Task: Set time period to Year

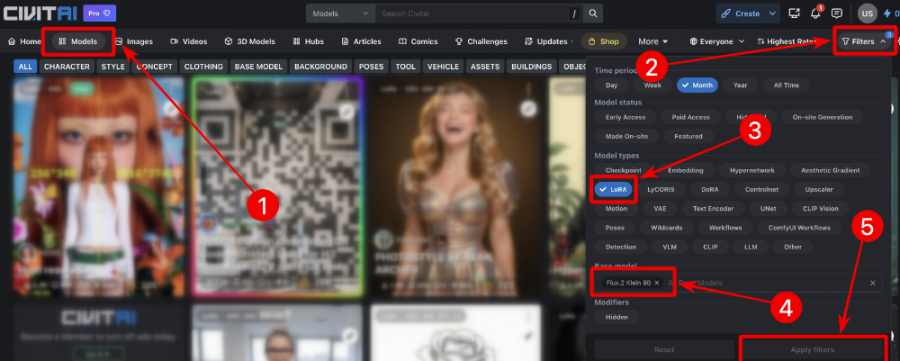Action: (740, 85)
